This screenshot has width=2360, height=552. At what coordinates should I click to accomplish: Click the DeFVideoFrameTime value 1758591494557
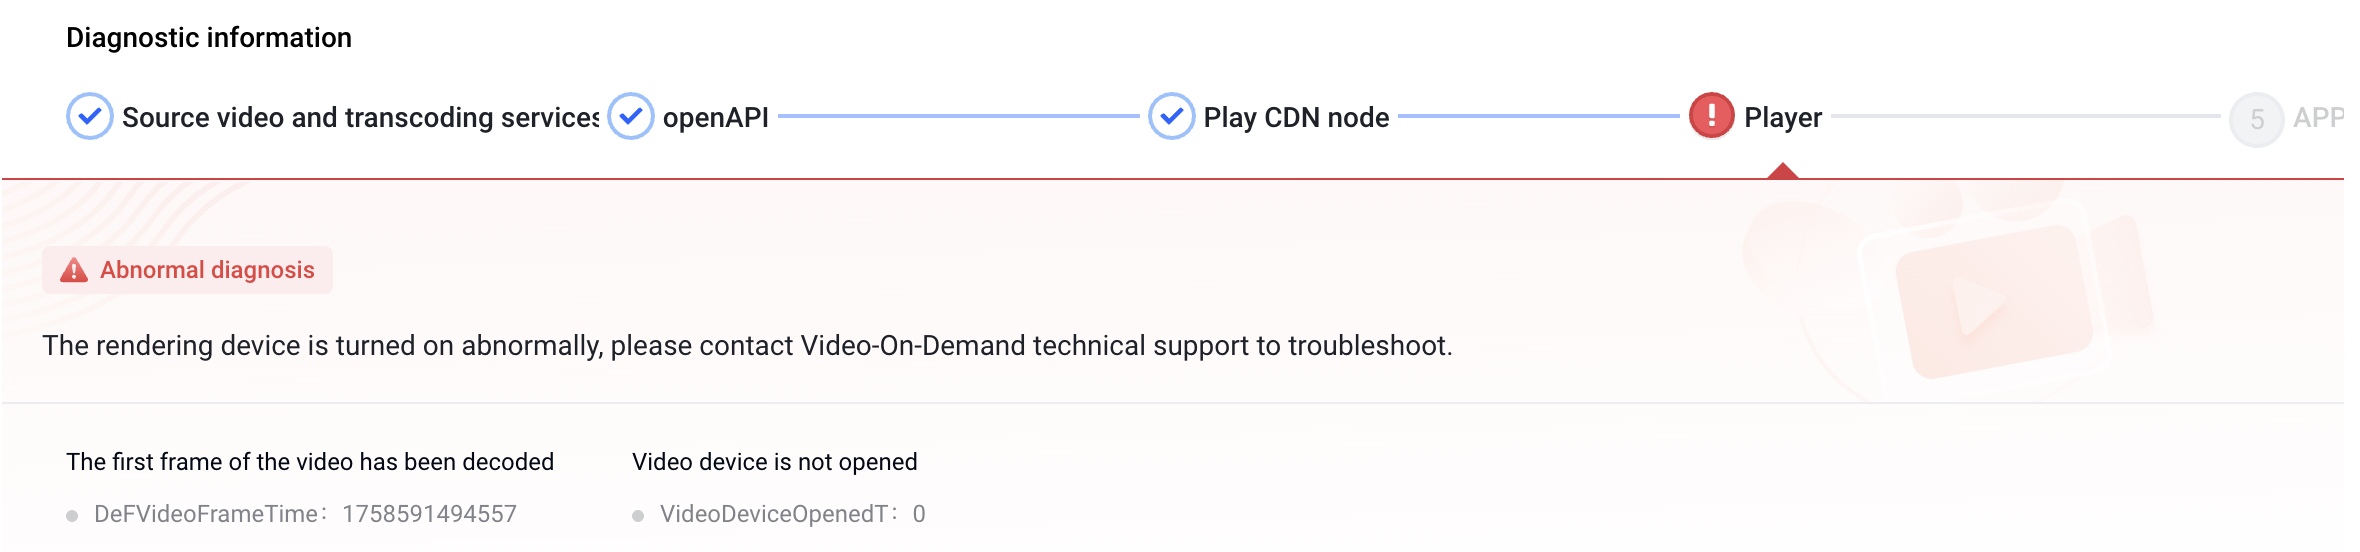click(x=430, y=514)
